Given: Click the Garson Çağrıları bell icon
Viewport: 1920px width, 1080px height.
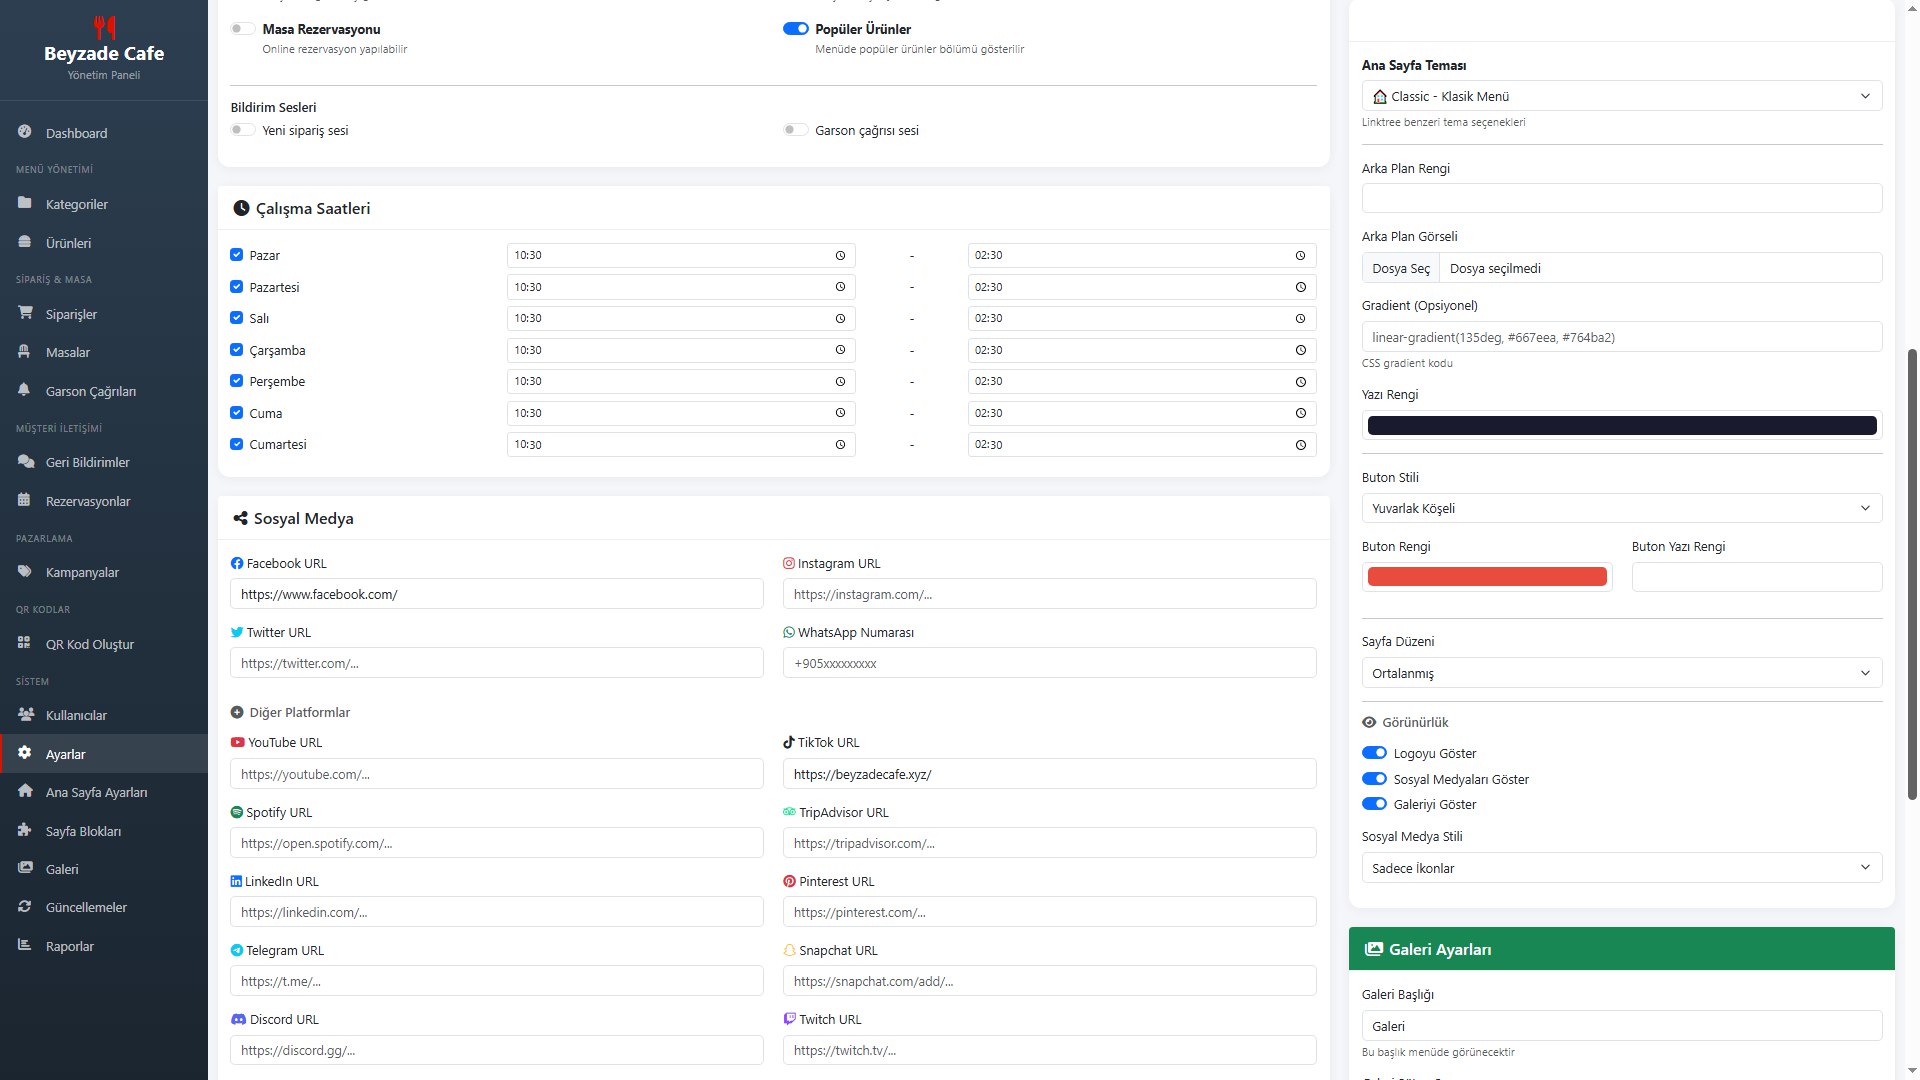Looking at the screenshot, I should tap(24, 390).
